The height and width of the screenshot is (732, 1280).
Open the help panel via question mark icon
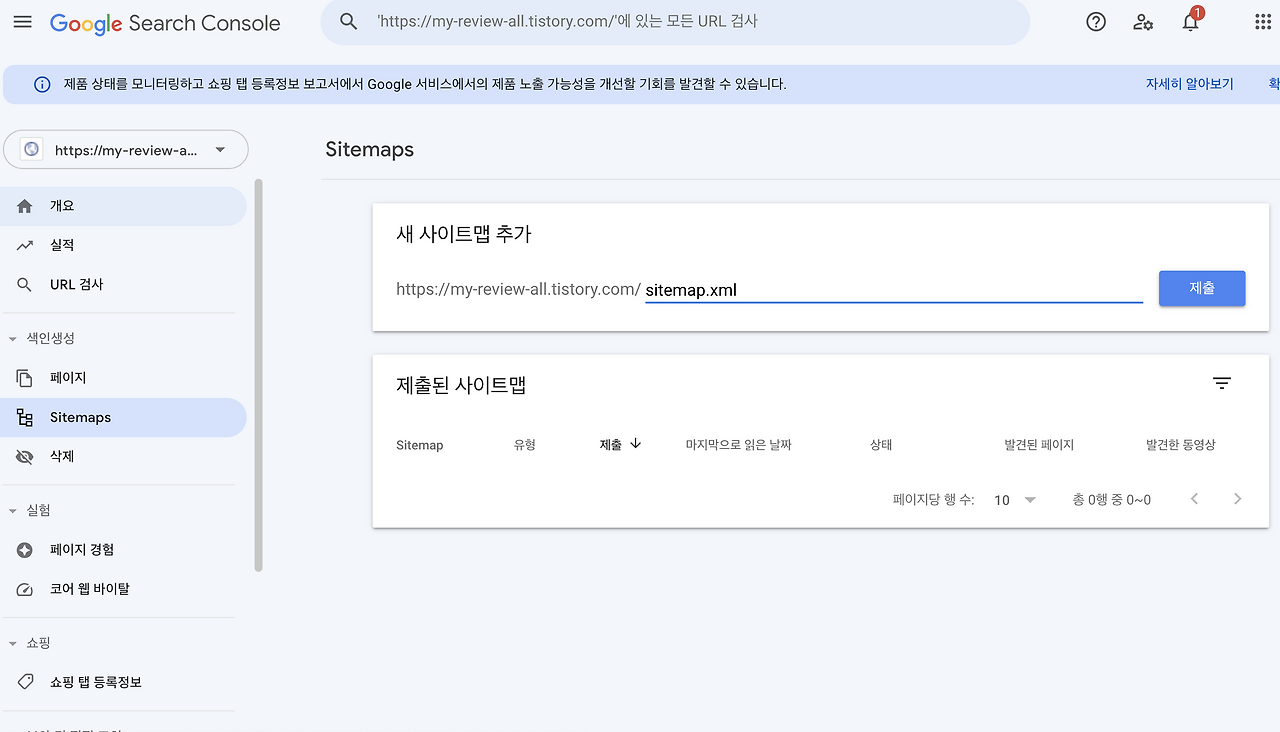1095,21
